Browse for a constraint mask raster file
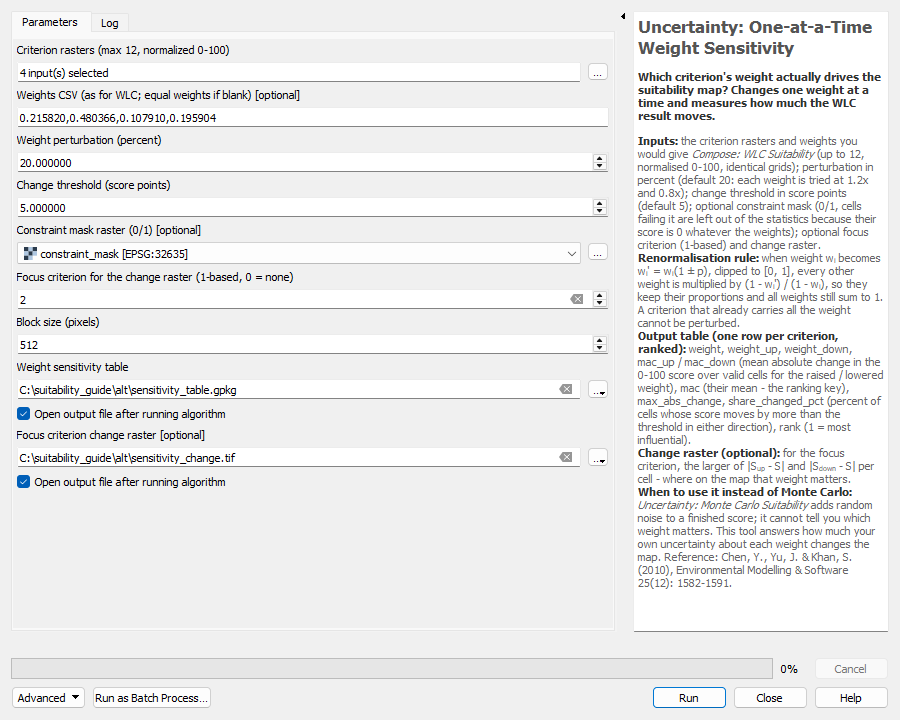The image size is (900, 720). coord(598,253)
